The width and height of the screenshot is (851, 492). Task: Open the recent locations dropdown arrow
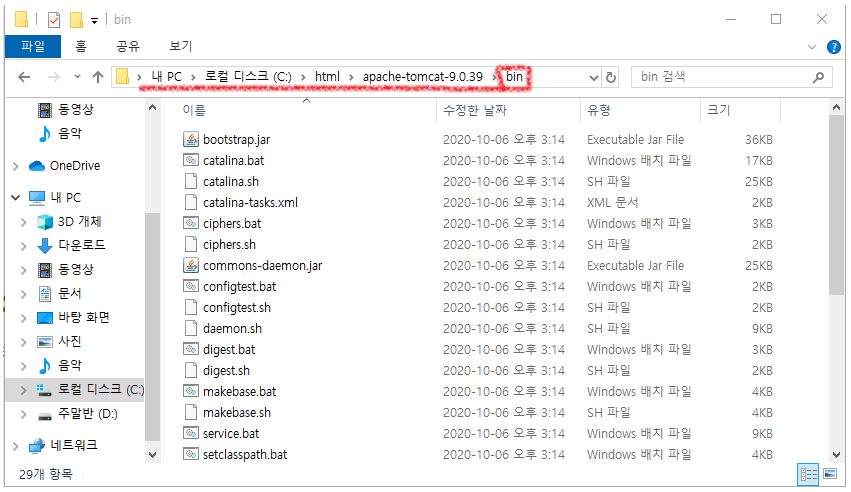(x=77, y=77)
